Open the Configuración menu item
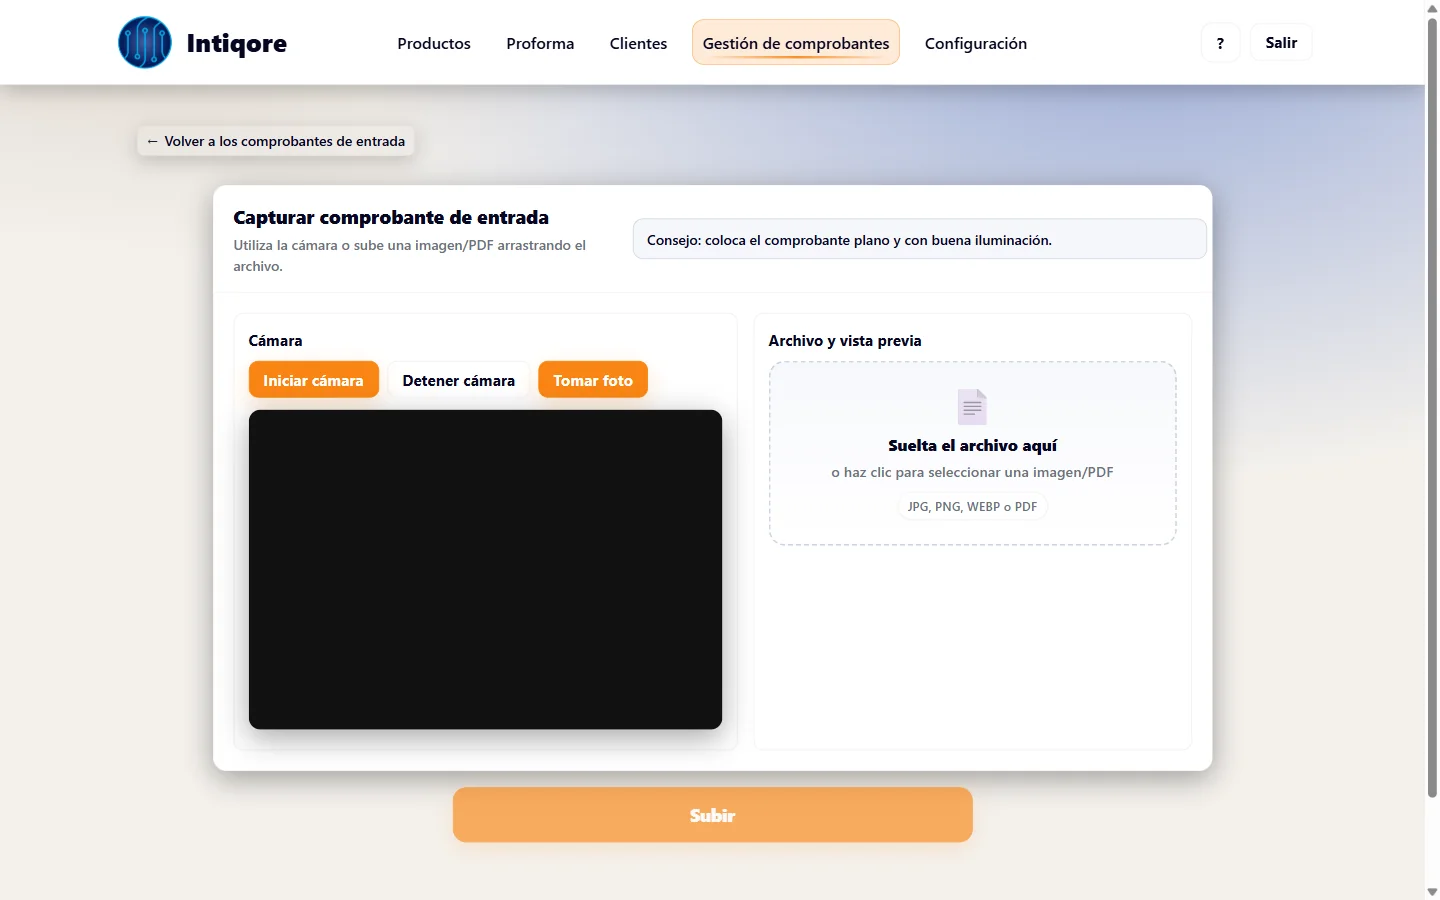The height and width of the screenshot is (900, 1440). (976, 43)
